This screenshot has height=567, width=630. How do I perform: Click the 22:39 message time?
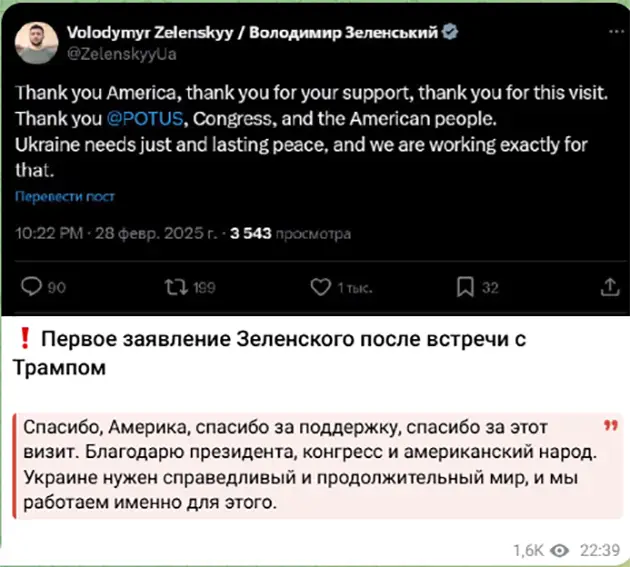click(599, 549)
